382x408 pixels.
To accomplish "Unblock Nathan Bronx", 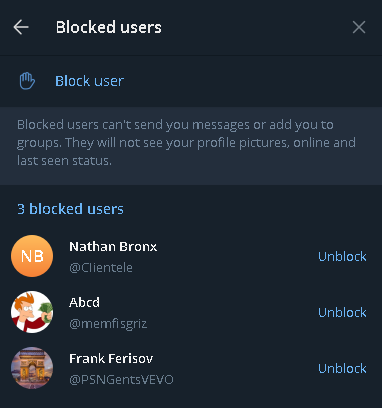I will [x=342, y=256].
